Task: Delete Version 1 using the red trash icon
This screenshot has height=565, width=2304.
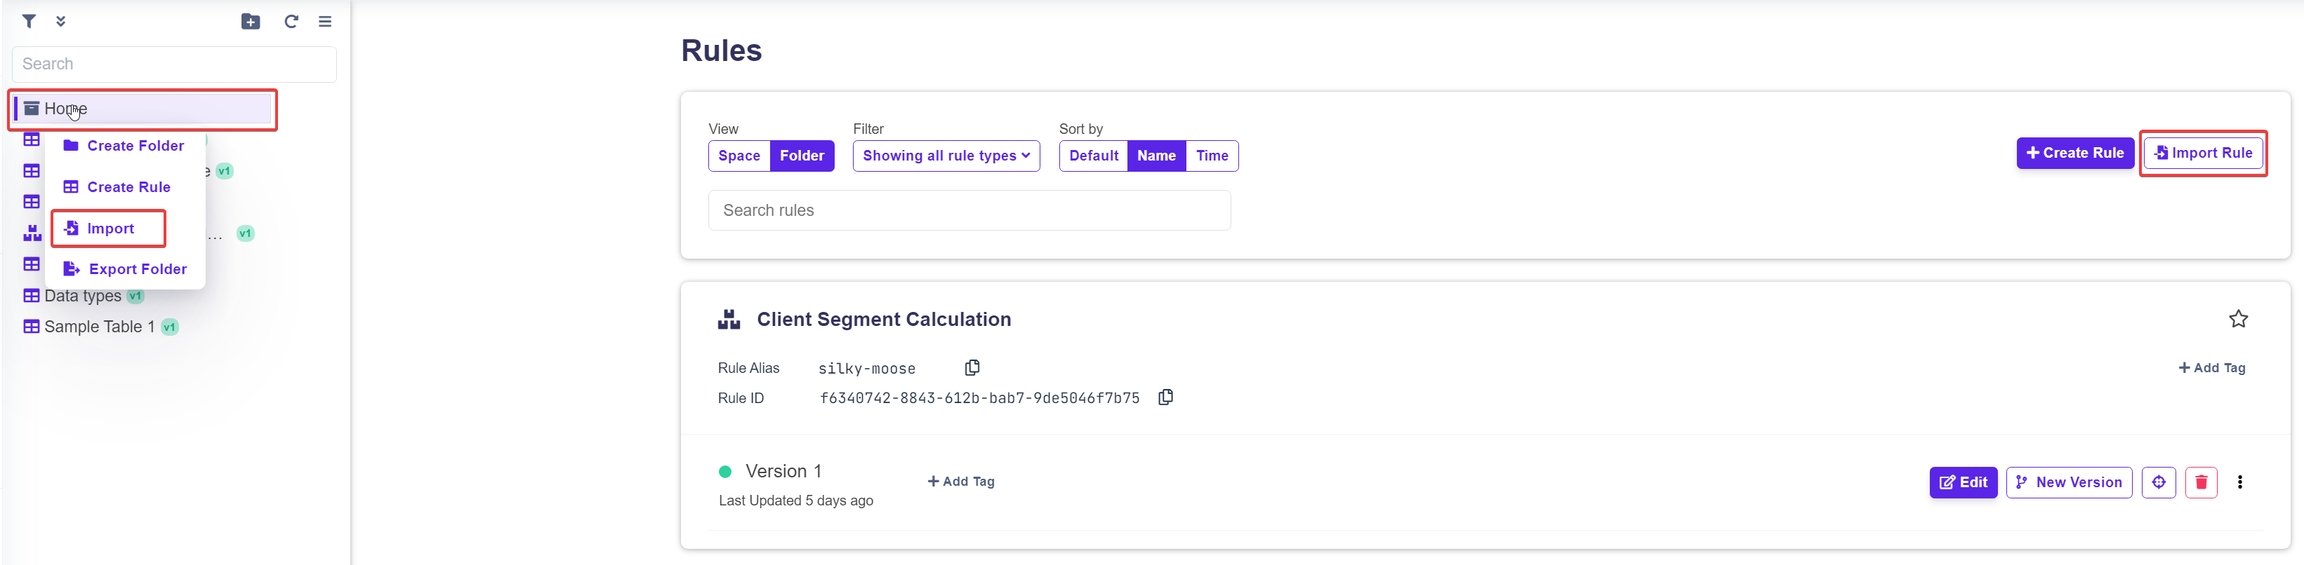Action: pyautogui.click(x=2201, y=482)
